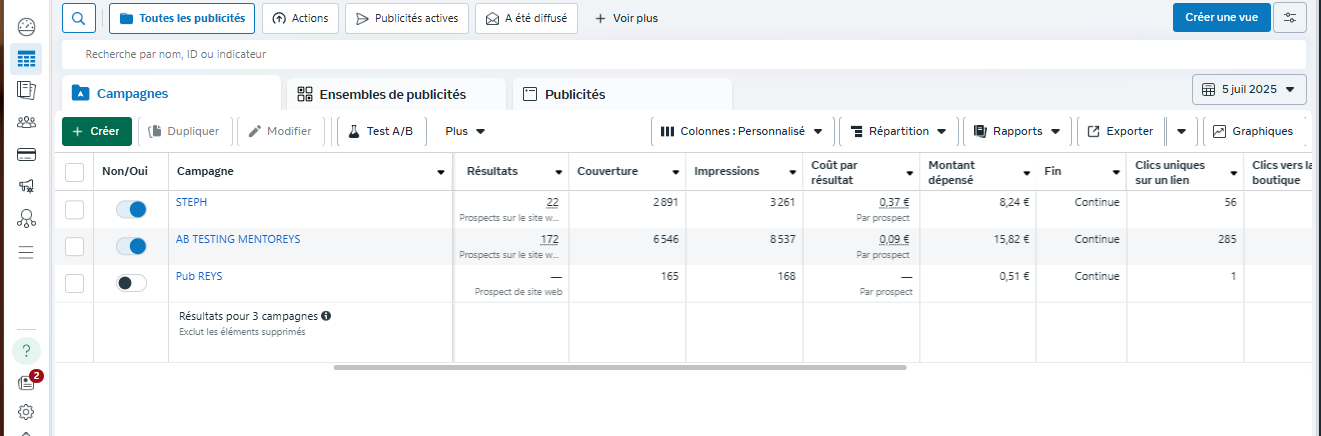The width and height of the screenshot is (1321, 436).
Task: Open billing card icon in left sidebar
Action: click(26, 155)
